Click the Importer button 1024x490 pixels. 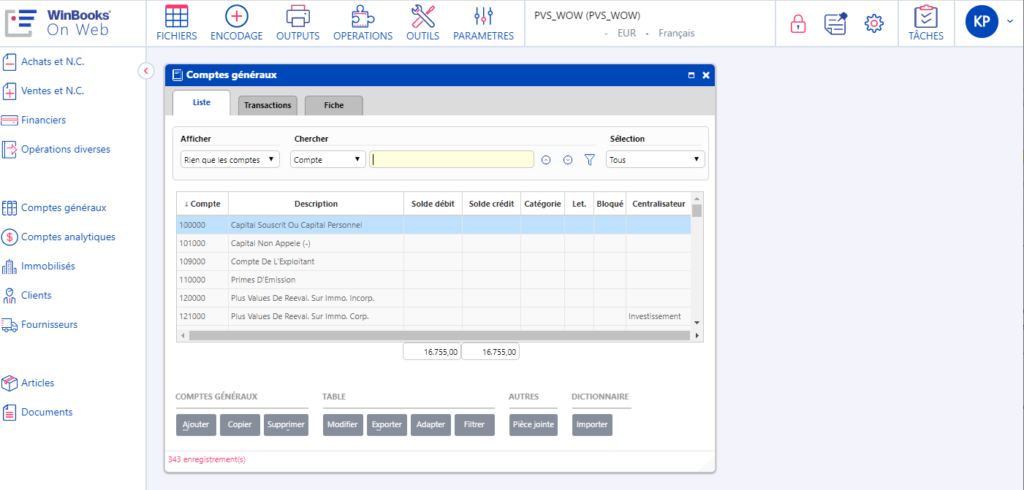click(592, 425)
